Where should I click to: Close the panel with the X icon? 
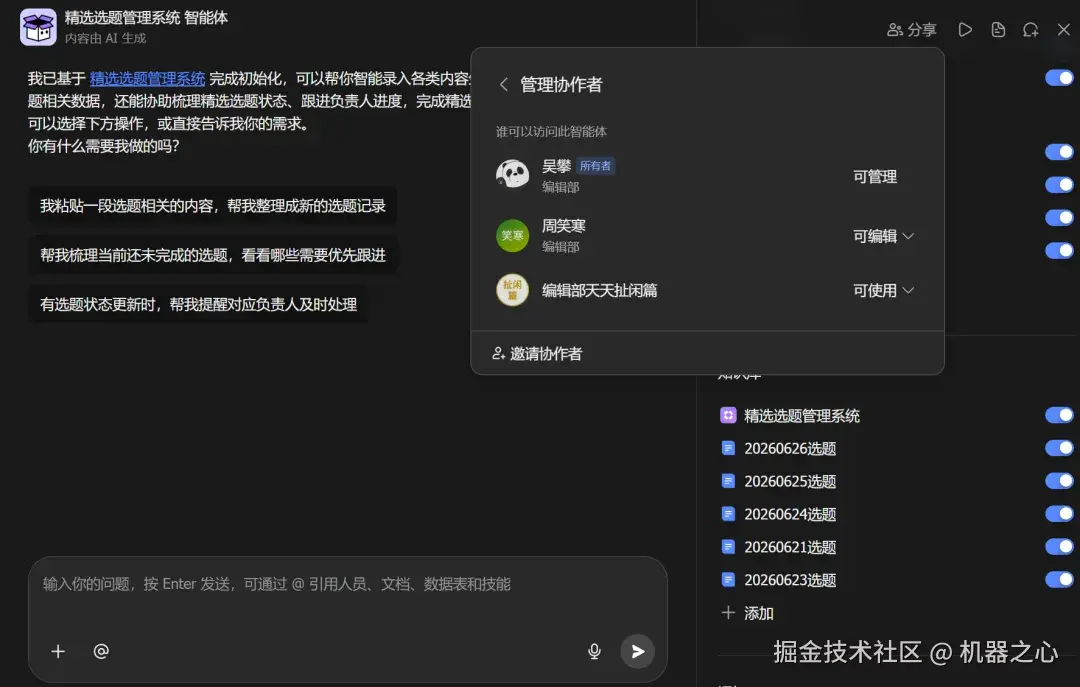pyautogui.click(x=1063, y=30)
